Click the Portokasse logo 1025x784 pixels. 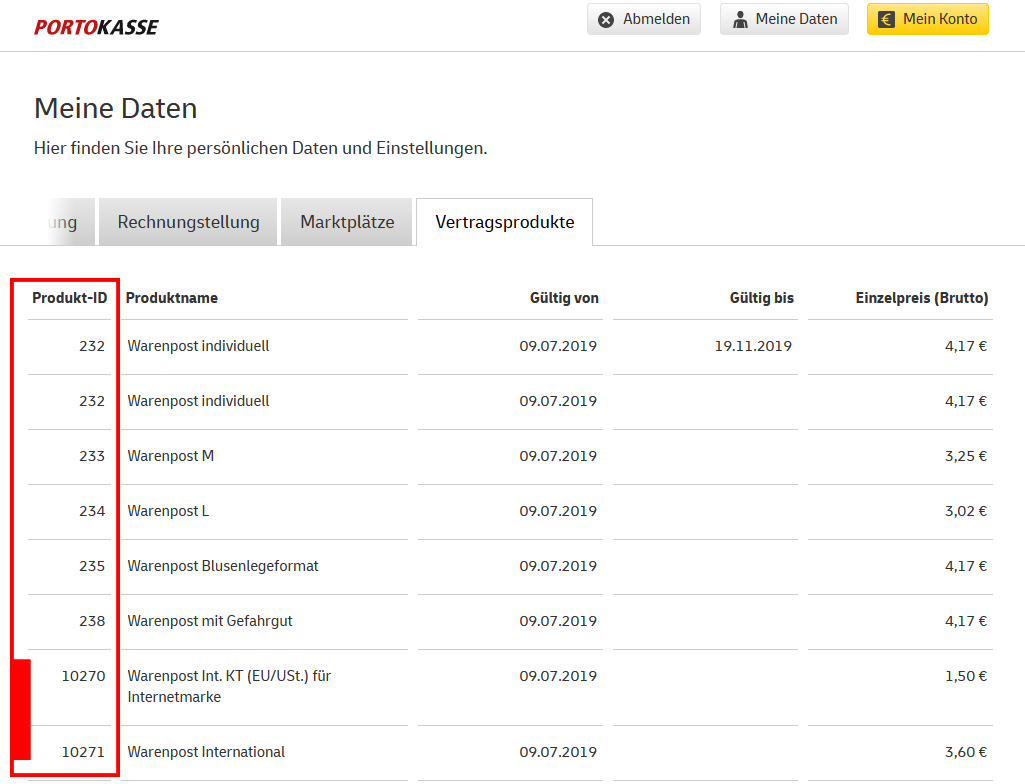click(96, 27)
